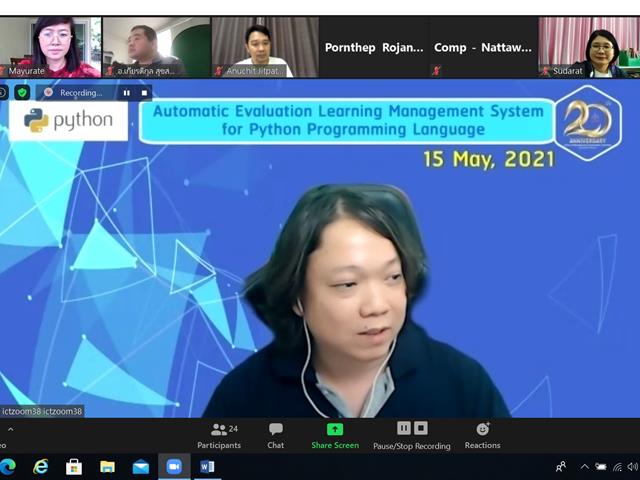Open the Chat panel
This screenshot has height=480, width=640.
click(276, 436)
